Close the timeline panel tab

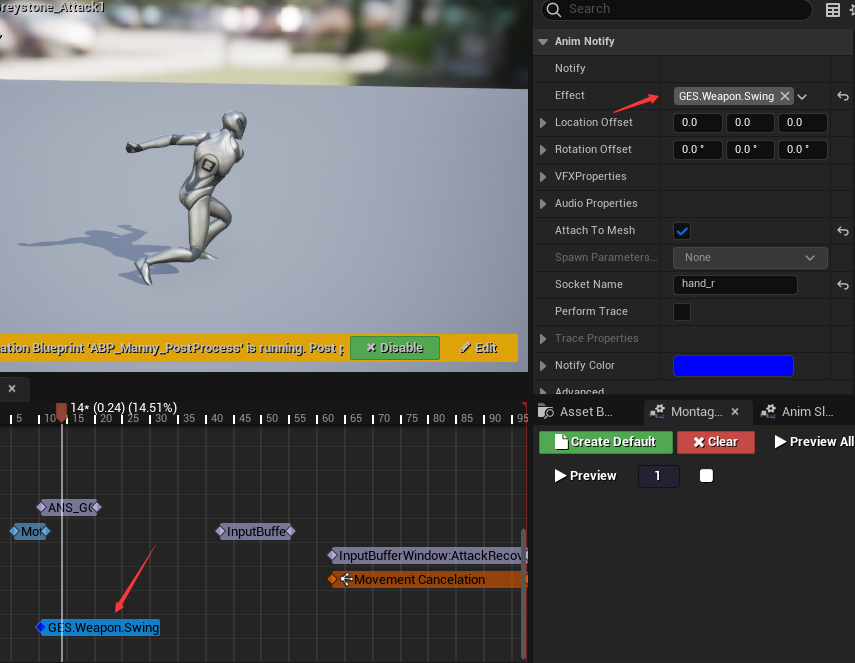tap(12, 388)
